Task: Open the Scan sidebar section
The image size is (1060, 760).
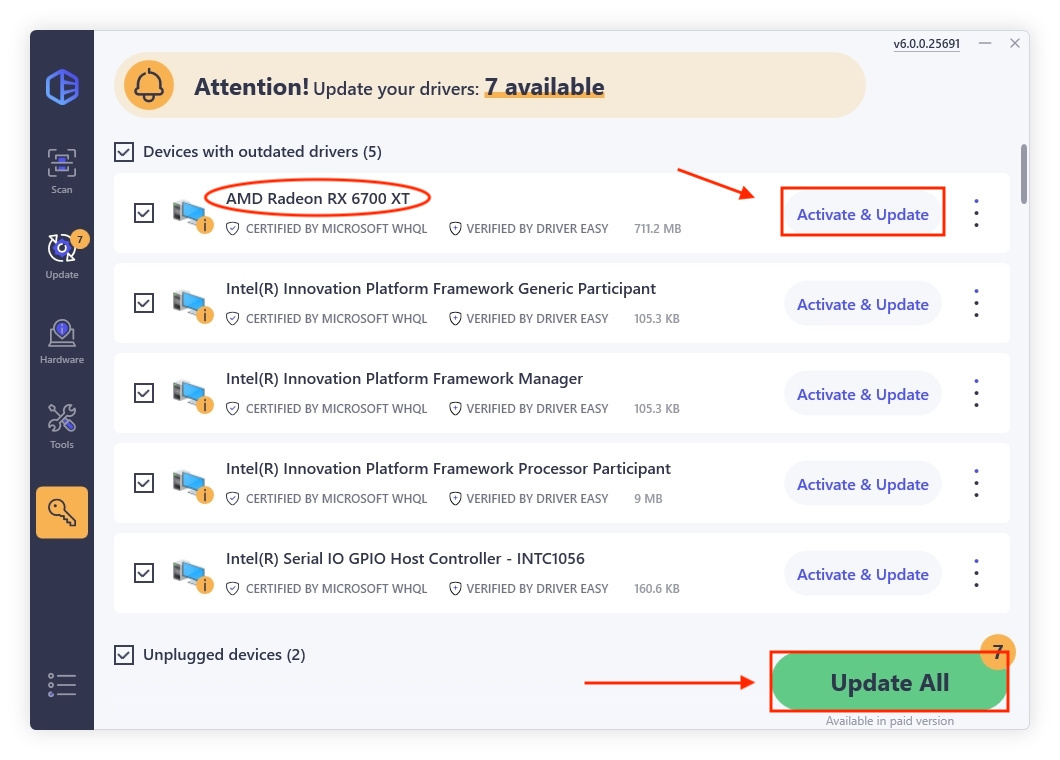Action: [x=62, y=170]
